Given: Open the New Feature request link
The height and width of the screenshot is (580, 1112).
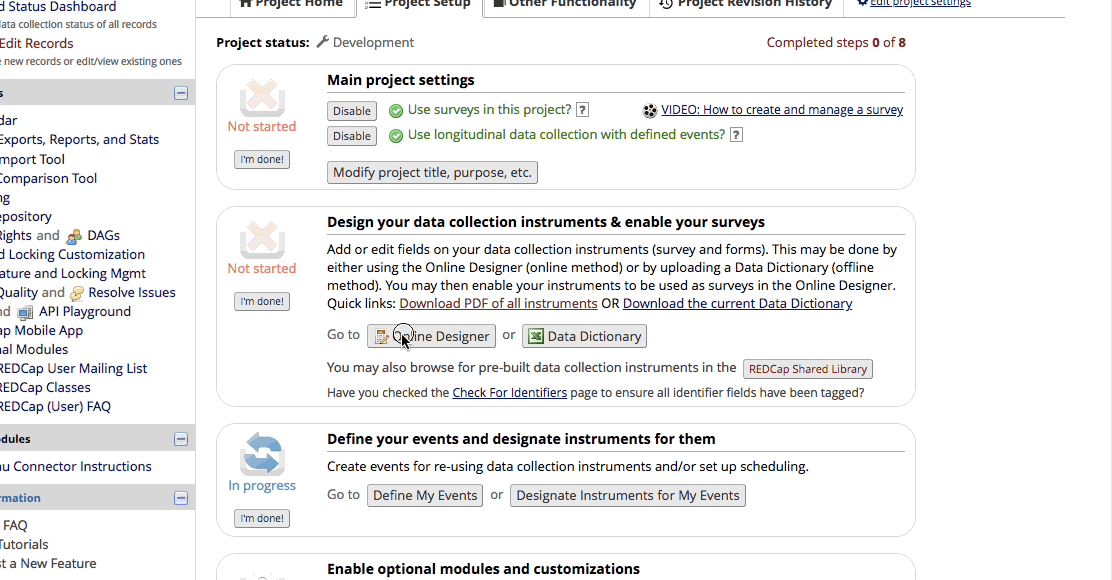Looking at the screenshot, I should click(x=48, y=564).
